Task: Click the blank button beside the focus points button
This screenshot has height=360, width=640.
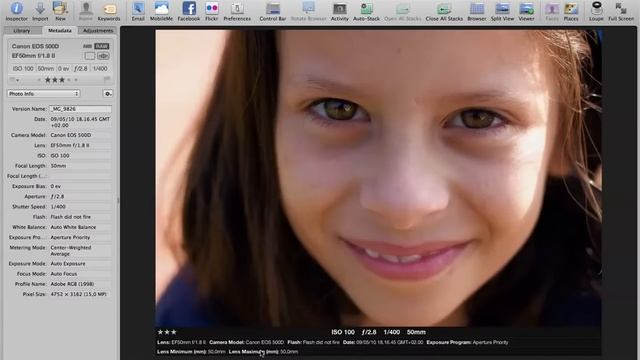Action: (x=90, y=56)
